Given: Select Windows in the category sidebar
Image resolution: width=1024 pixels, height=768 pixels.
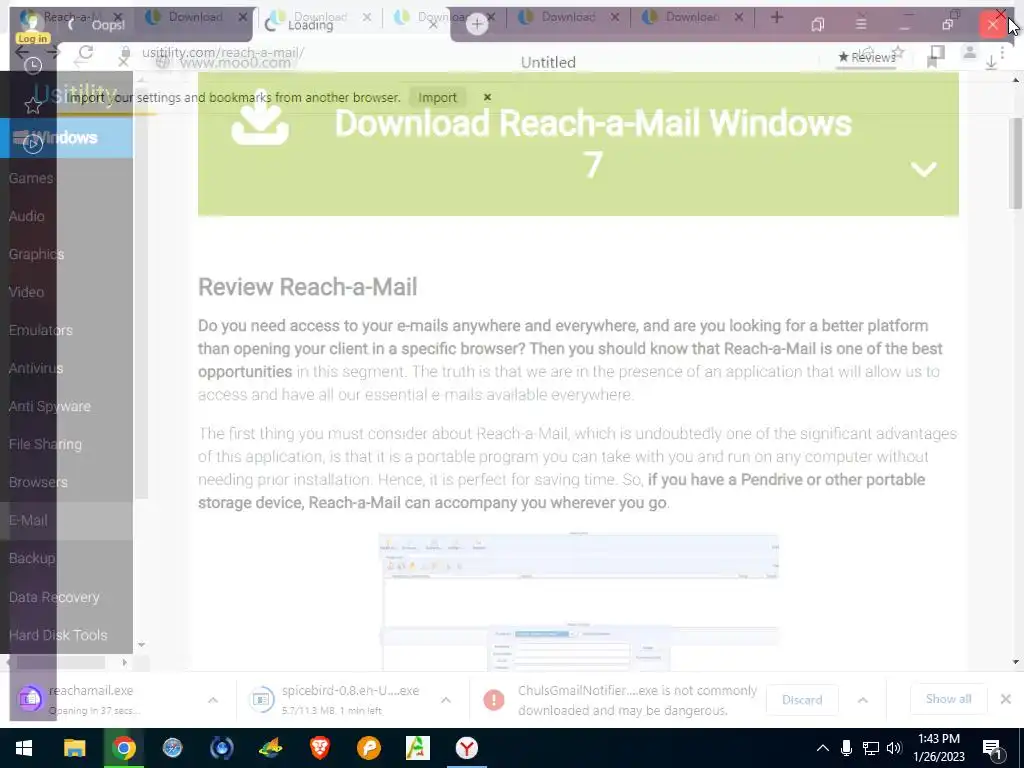Looking at the screenshot, I should tap(67, 138).
